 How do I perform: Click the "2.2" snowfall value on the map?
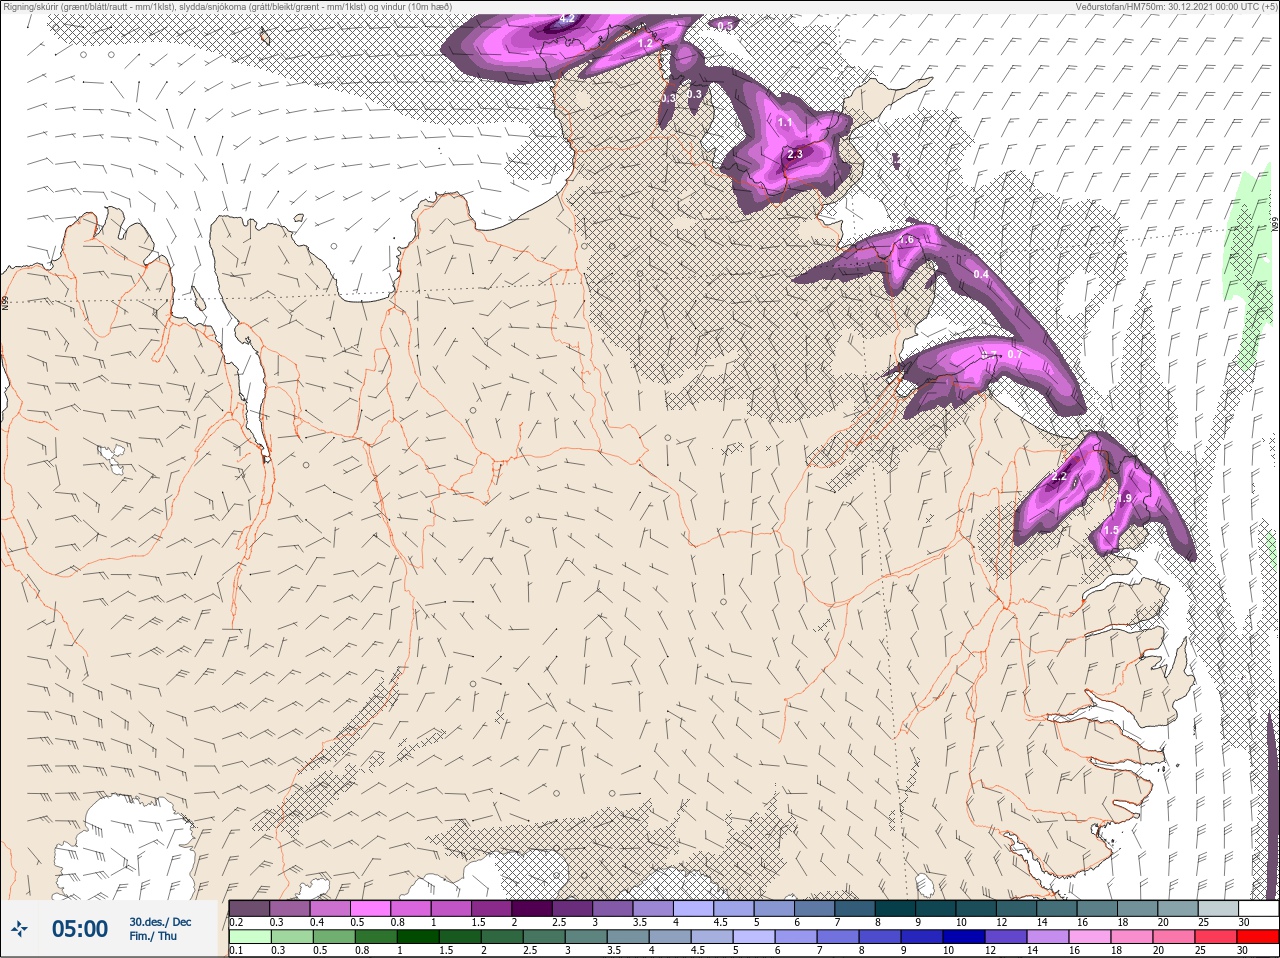[x=1060, y=476]
